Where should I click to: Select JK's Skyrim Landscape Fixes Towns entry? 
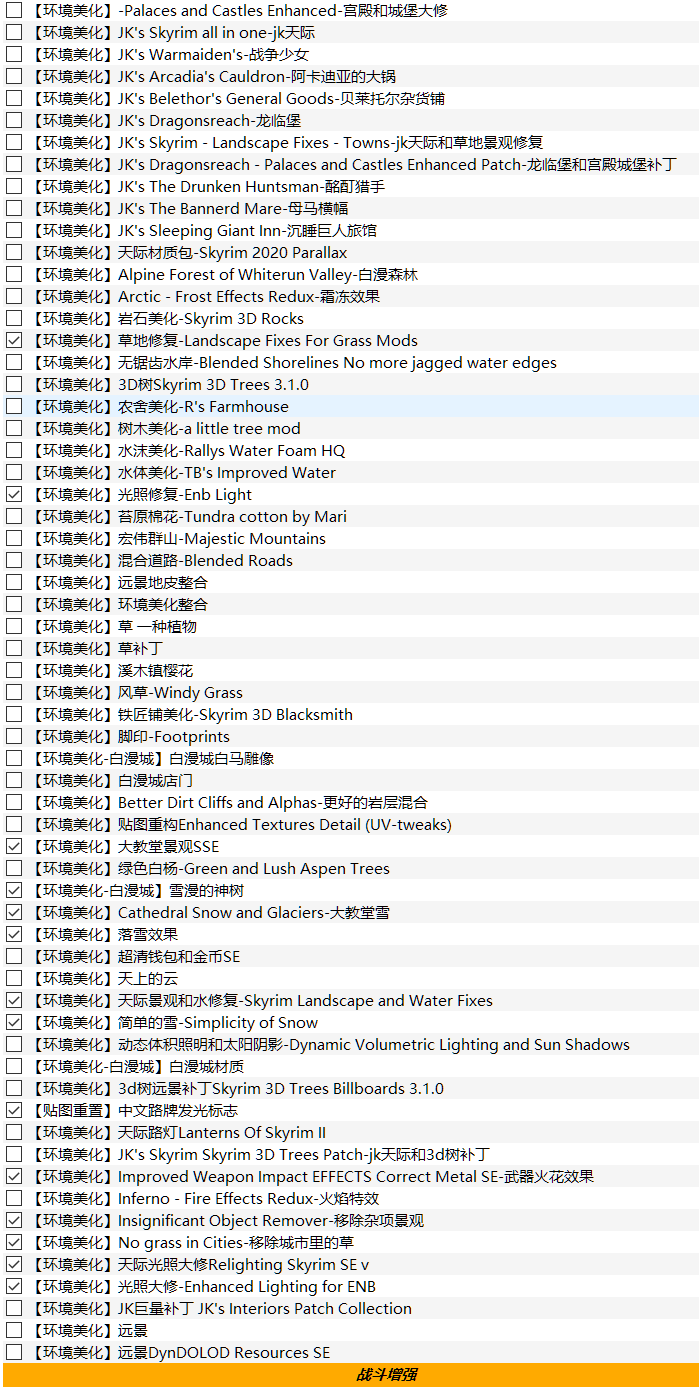287,142
